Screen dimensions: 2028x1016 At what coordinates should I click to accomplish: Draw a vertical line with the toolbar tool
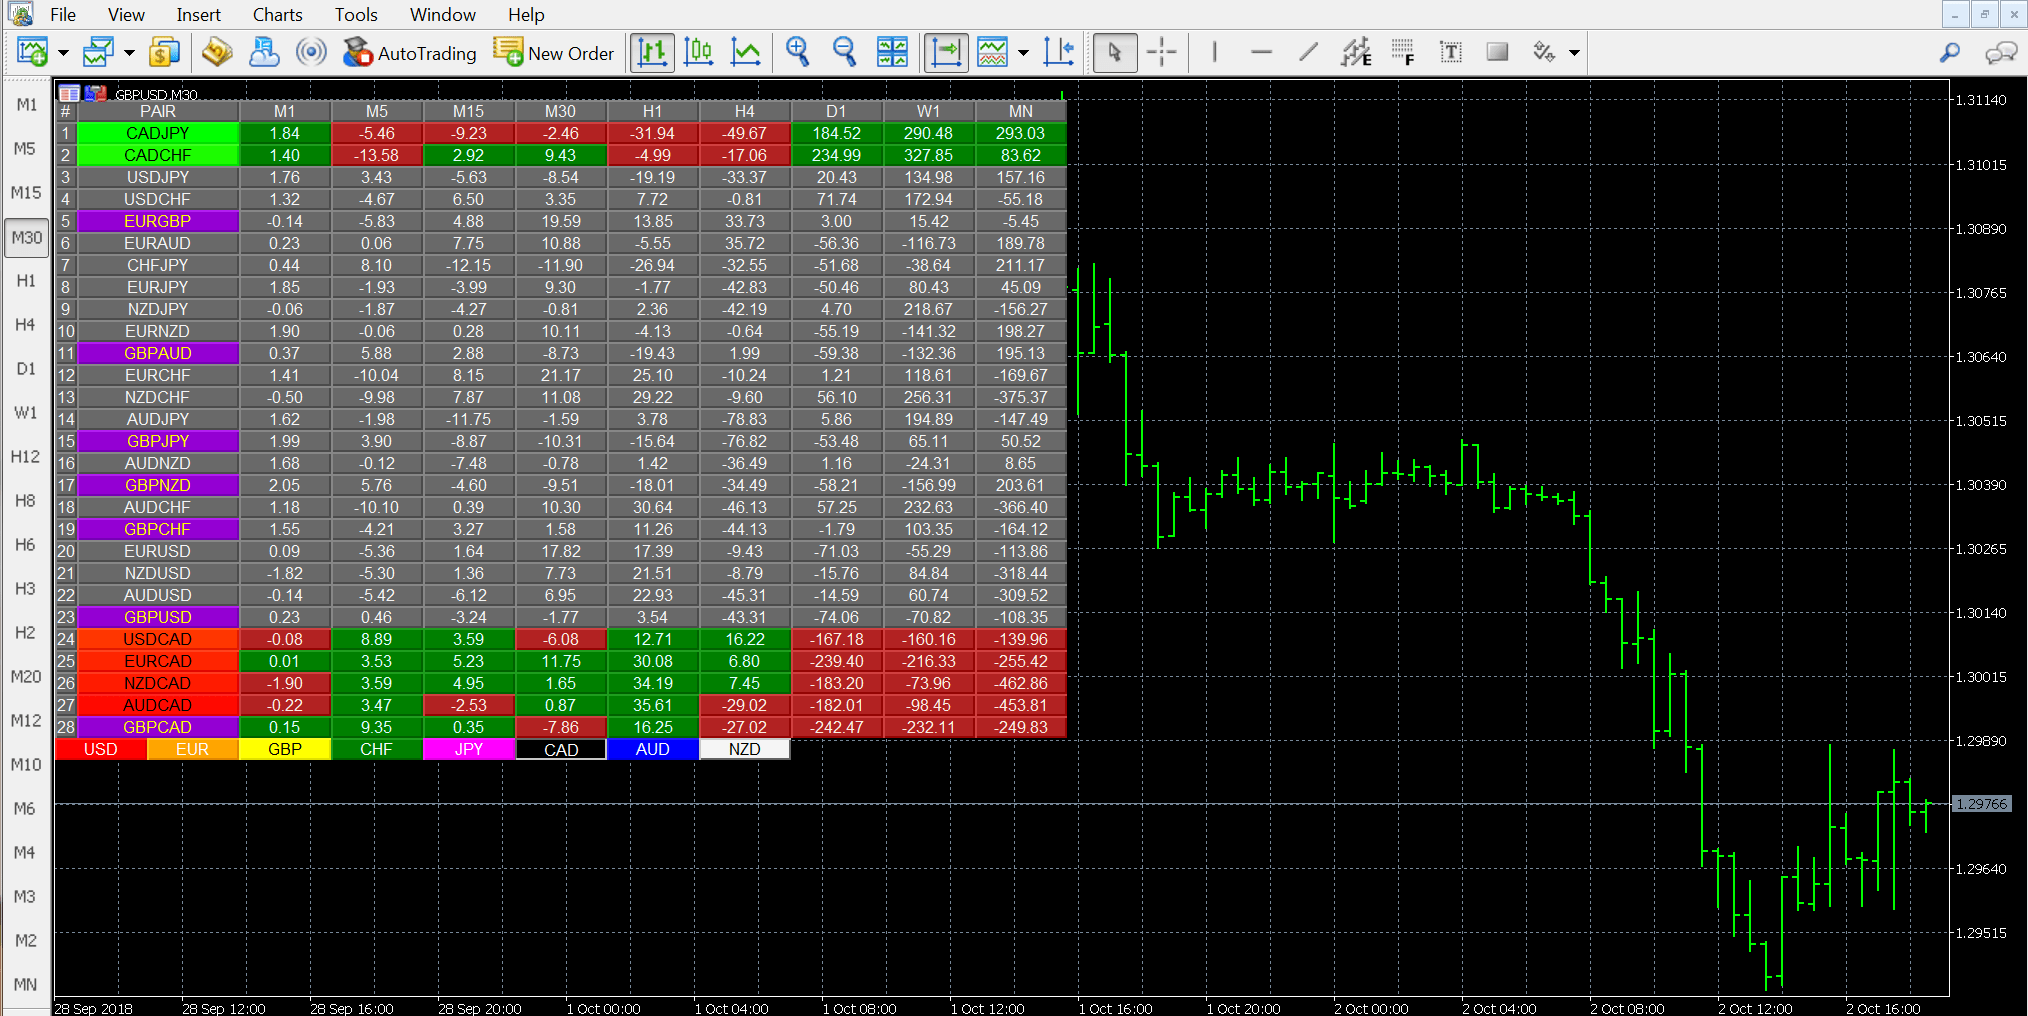(1214, 52)
